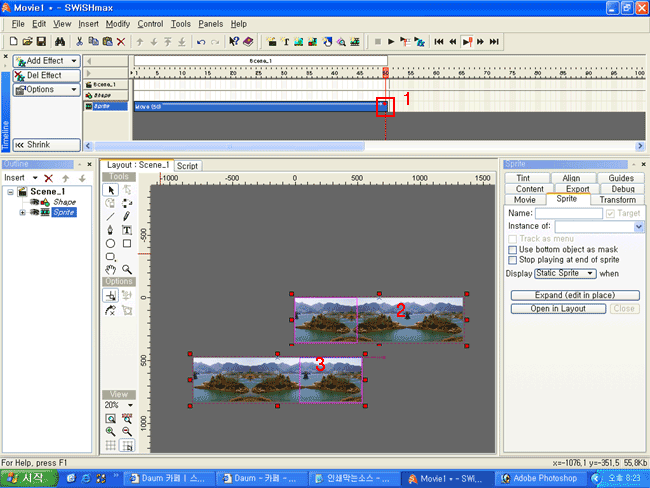Select the Zoom magnifier tool

[x=127, y=269]
